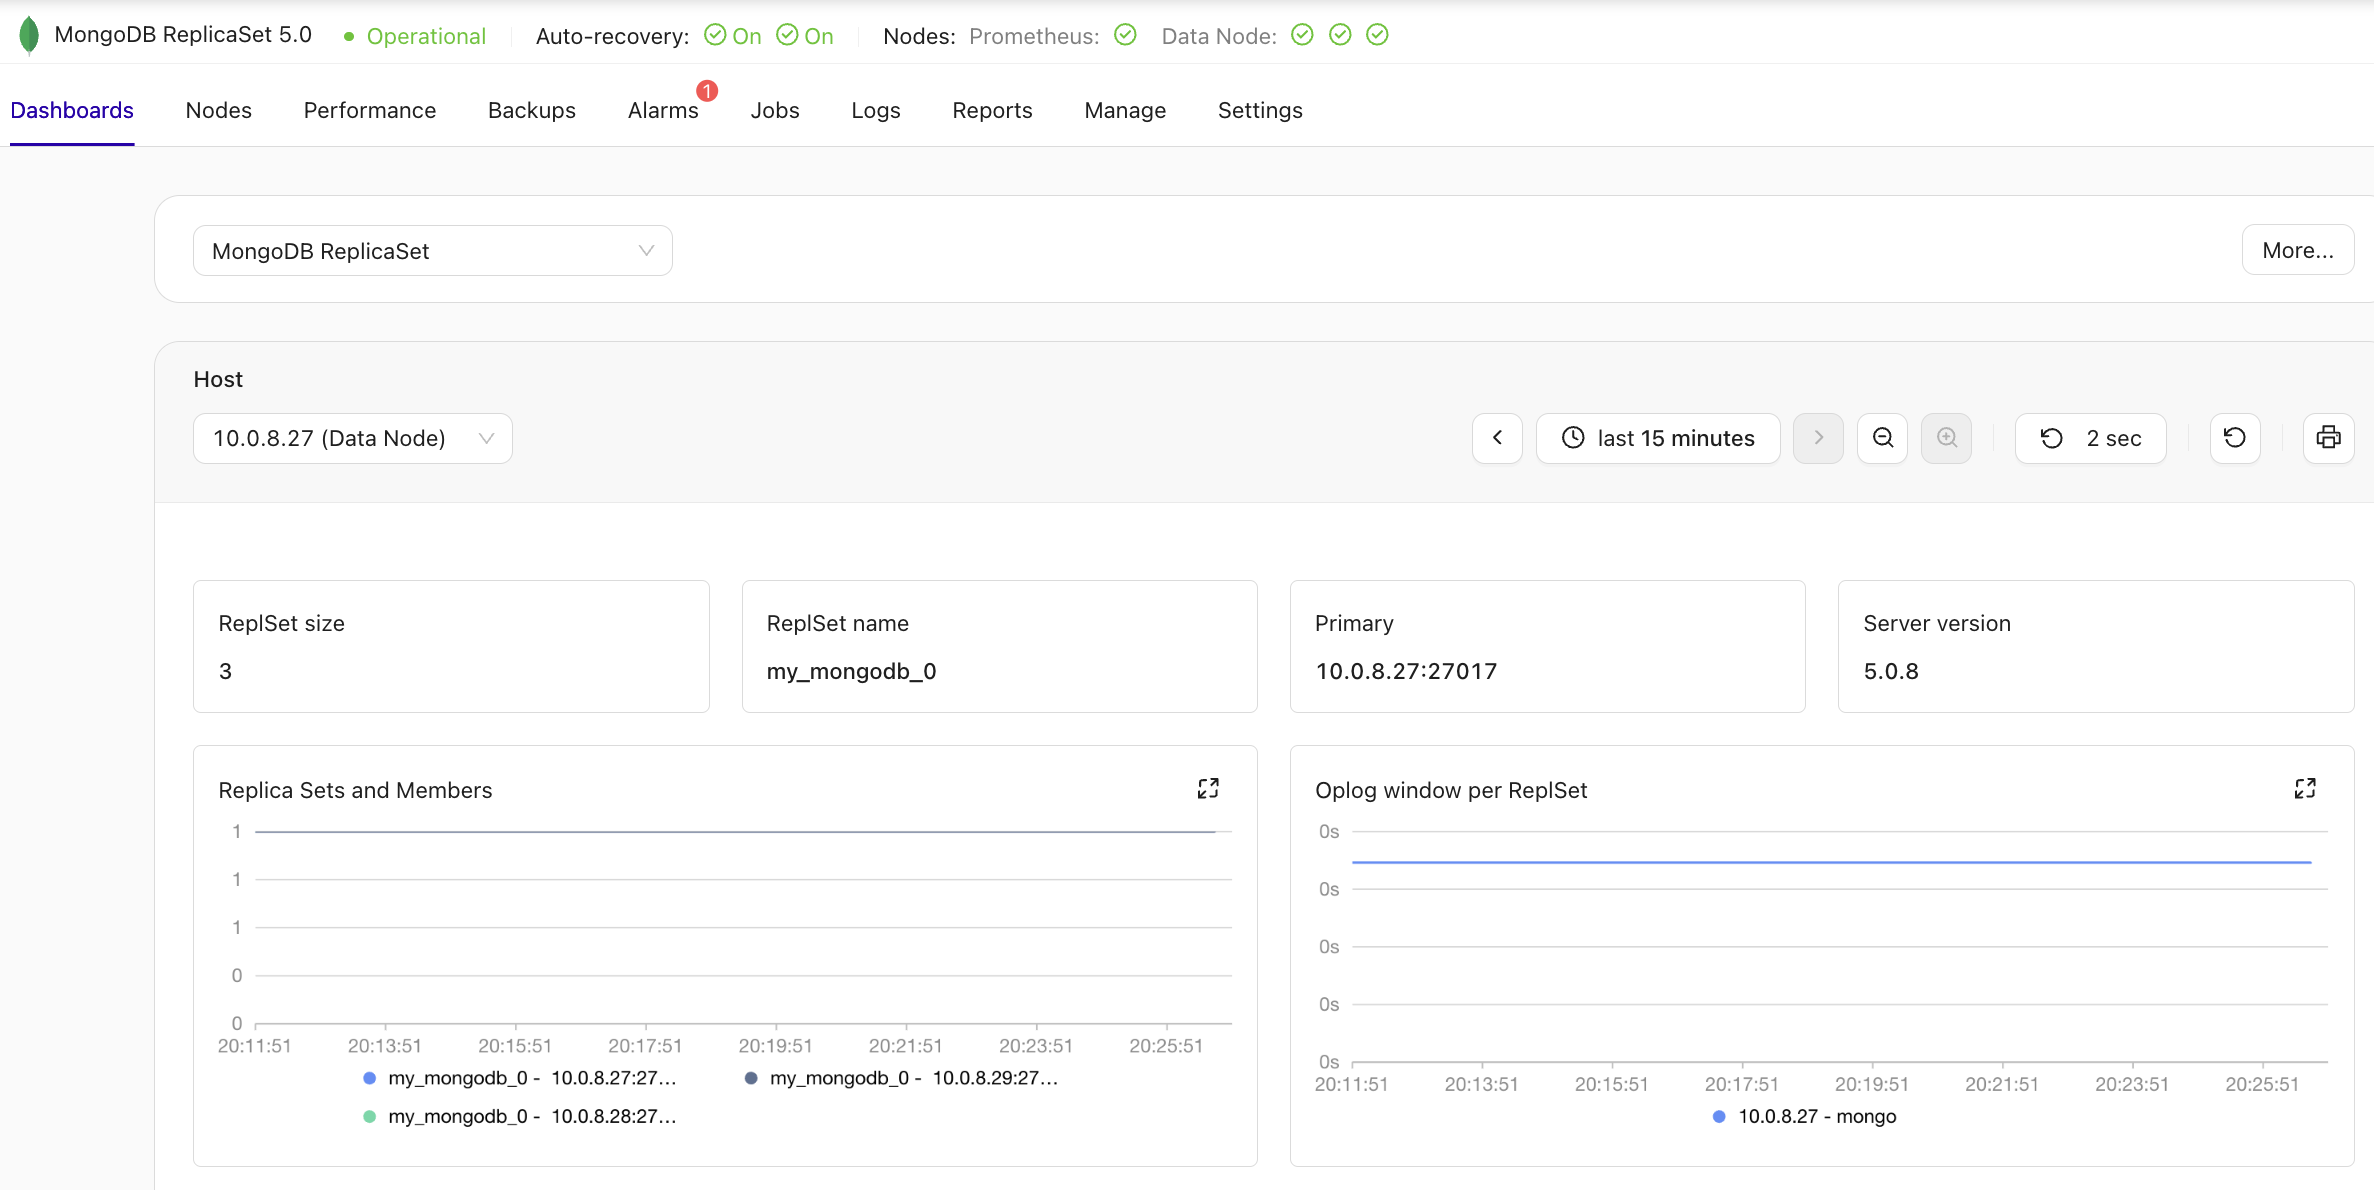Toggle my_mongodb_0 - 10.0.8.28 legend series

(x=520, y=1116)
